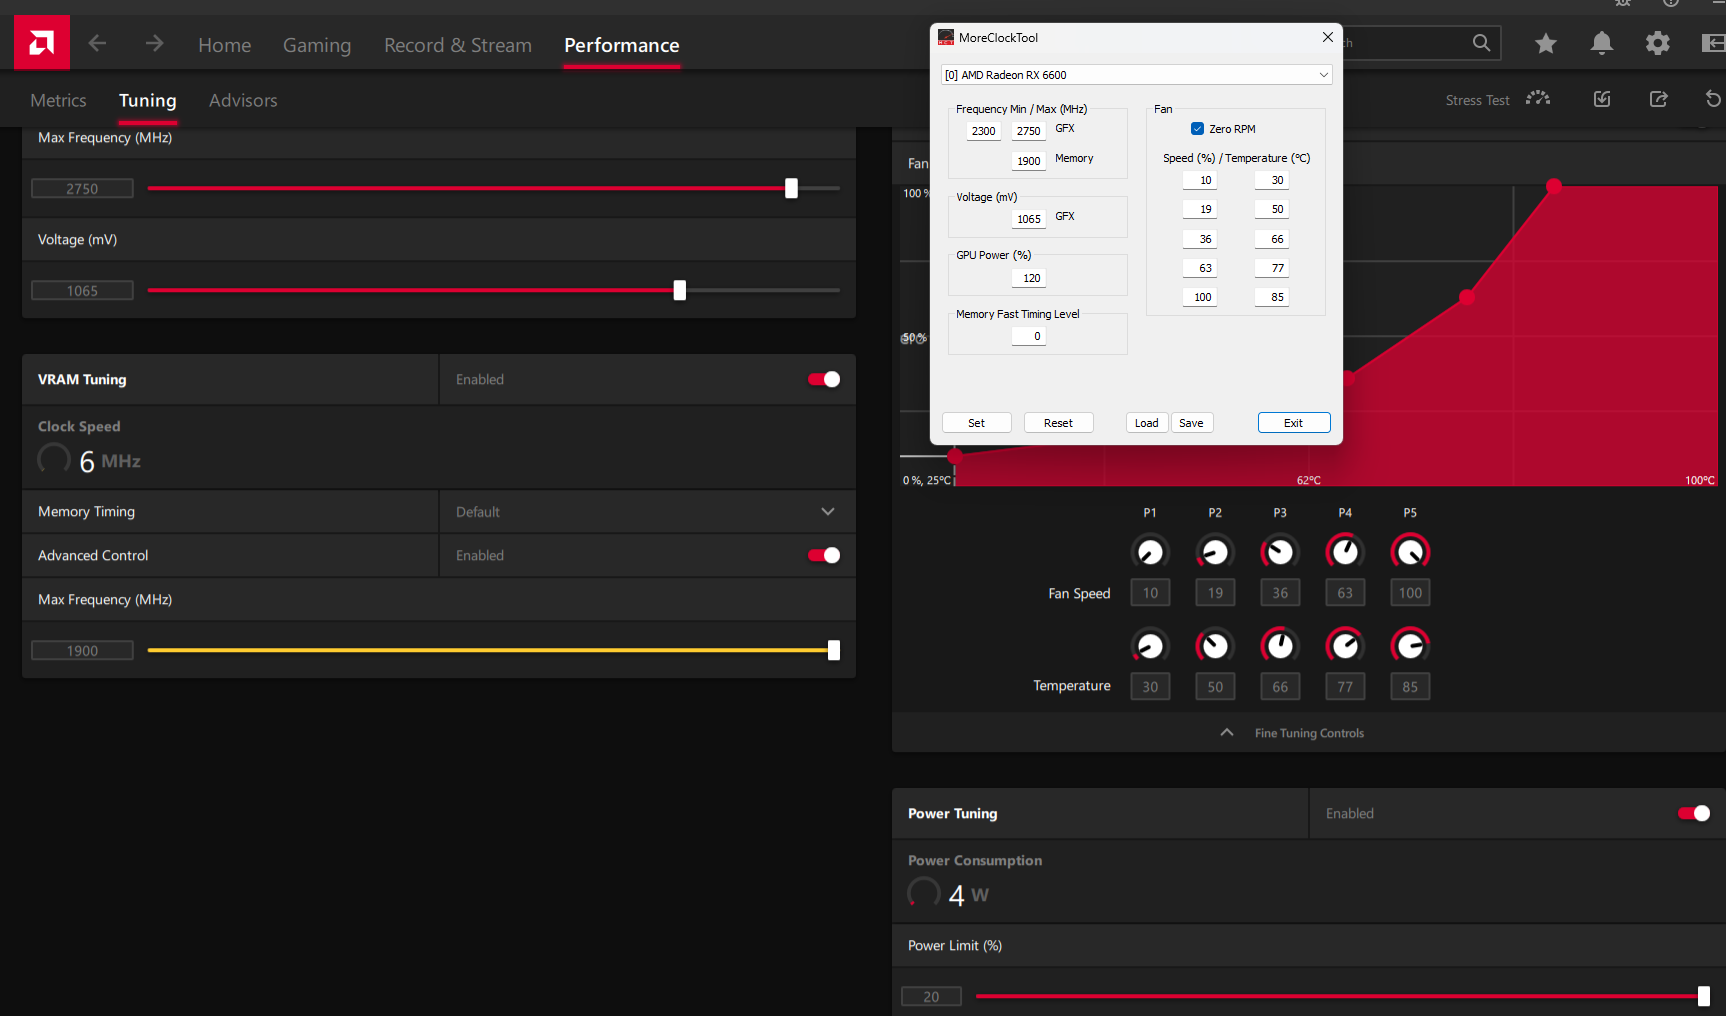Click Save in MoreClockTool

point(1192,423)
